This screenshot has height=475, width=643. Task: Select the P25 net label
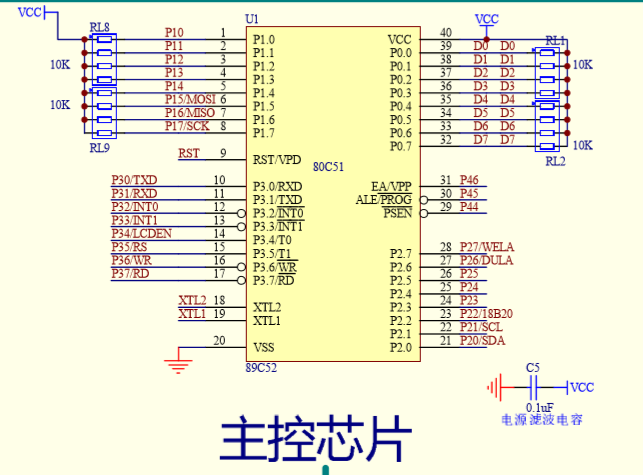coord(469,273)
